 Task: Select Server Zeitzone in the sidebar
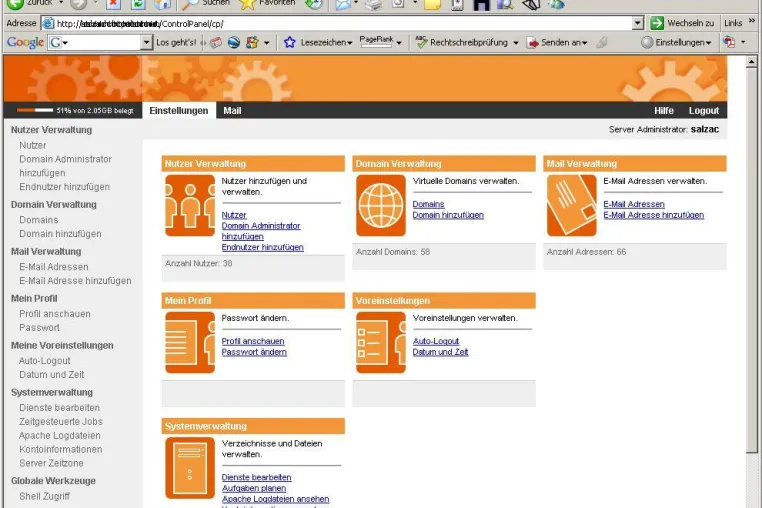(x=51, y=463)
